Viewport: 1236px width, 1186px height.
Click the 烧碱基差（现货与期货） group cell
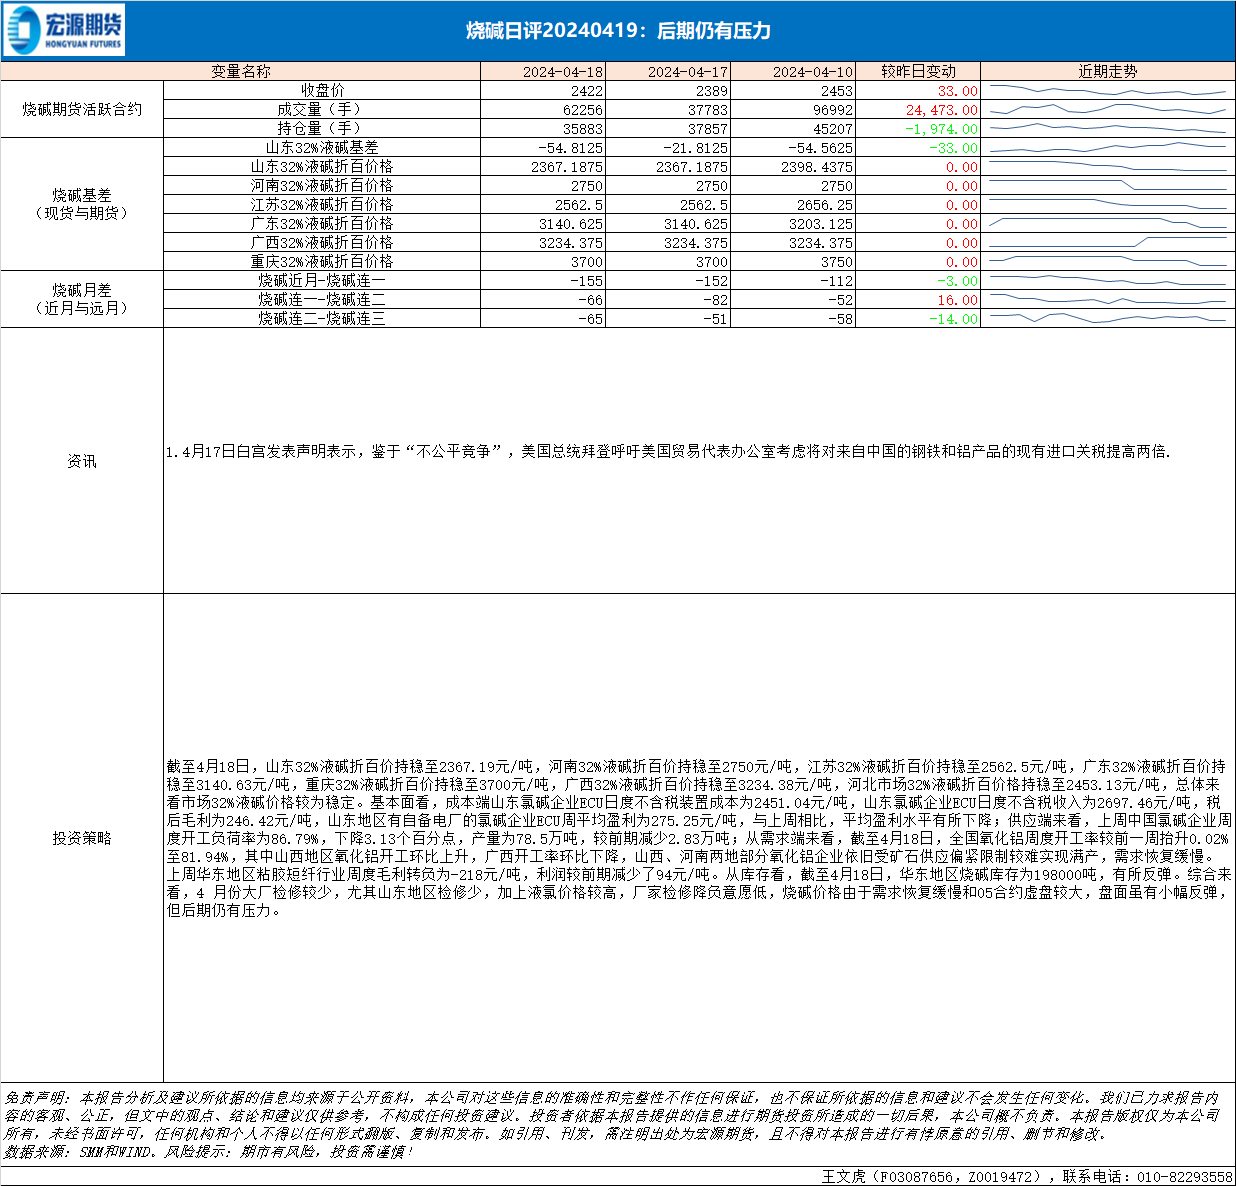(82, 204)
